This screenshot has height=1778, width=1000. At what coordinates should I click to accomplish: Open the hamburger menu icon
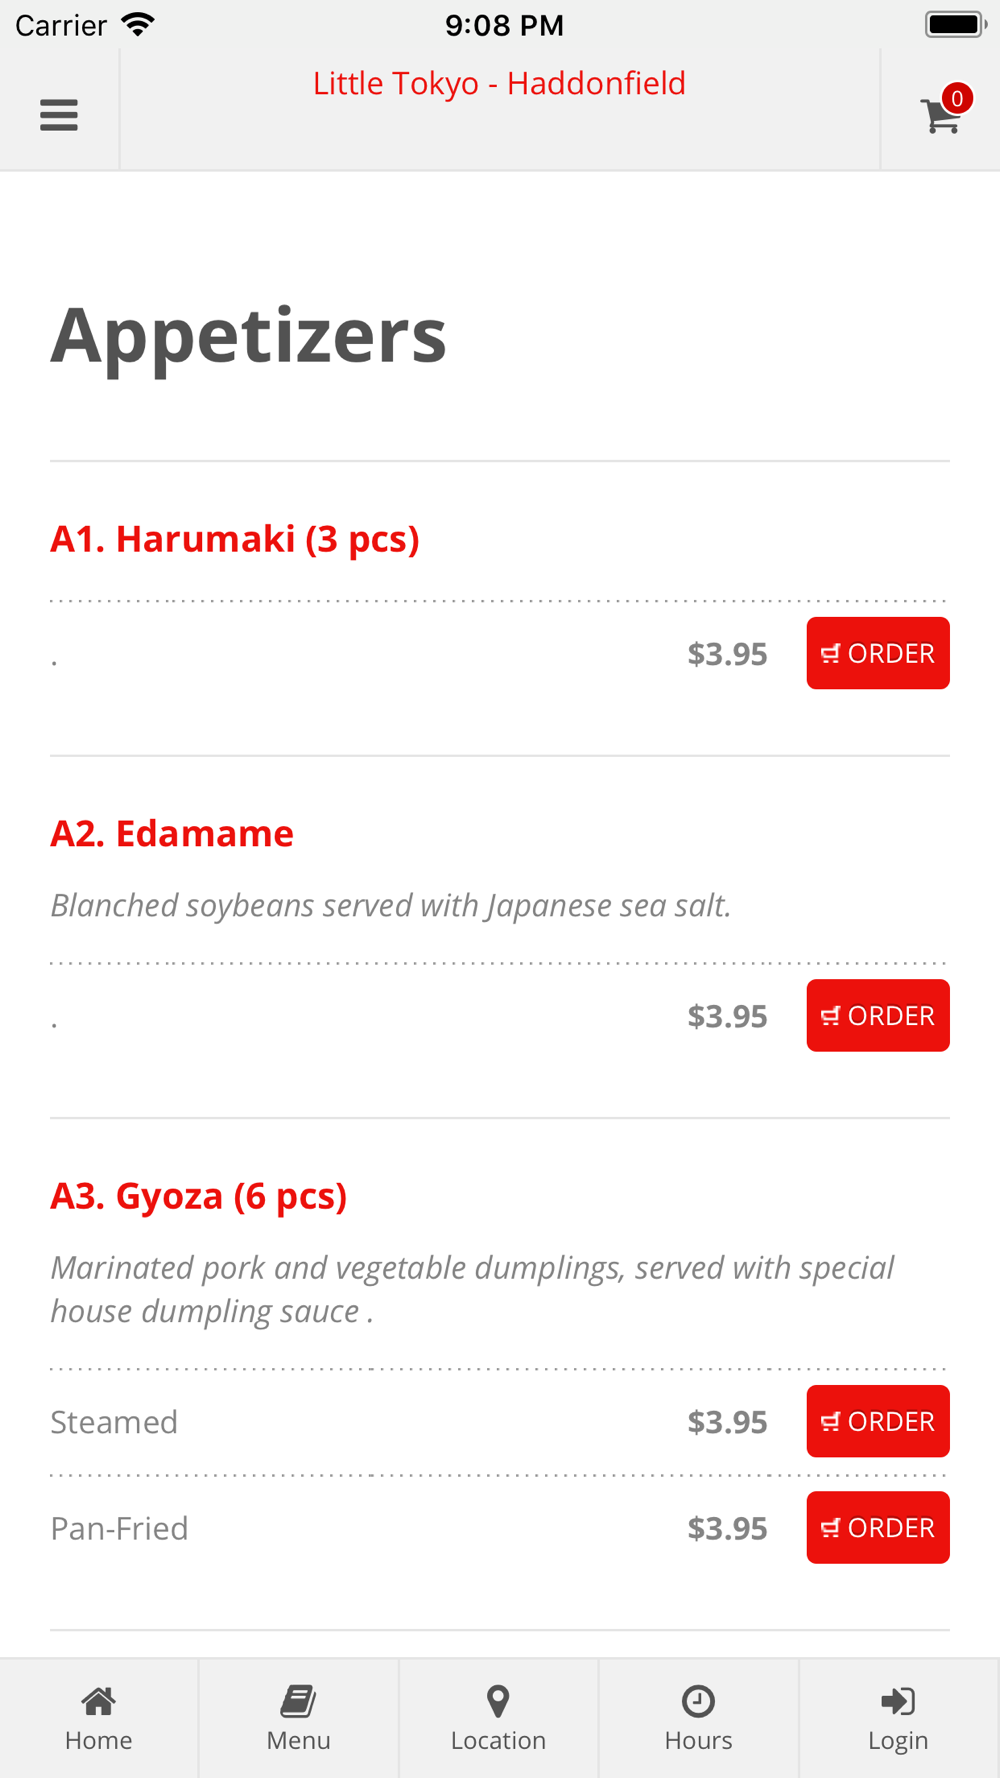(59, 115)
